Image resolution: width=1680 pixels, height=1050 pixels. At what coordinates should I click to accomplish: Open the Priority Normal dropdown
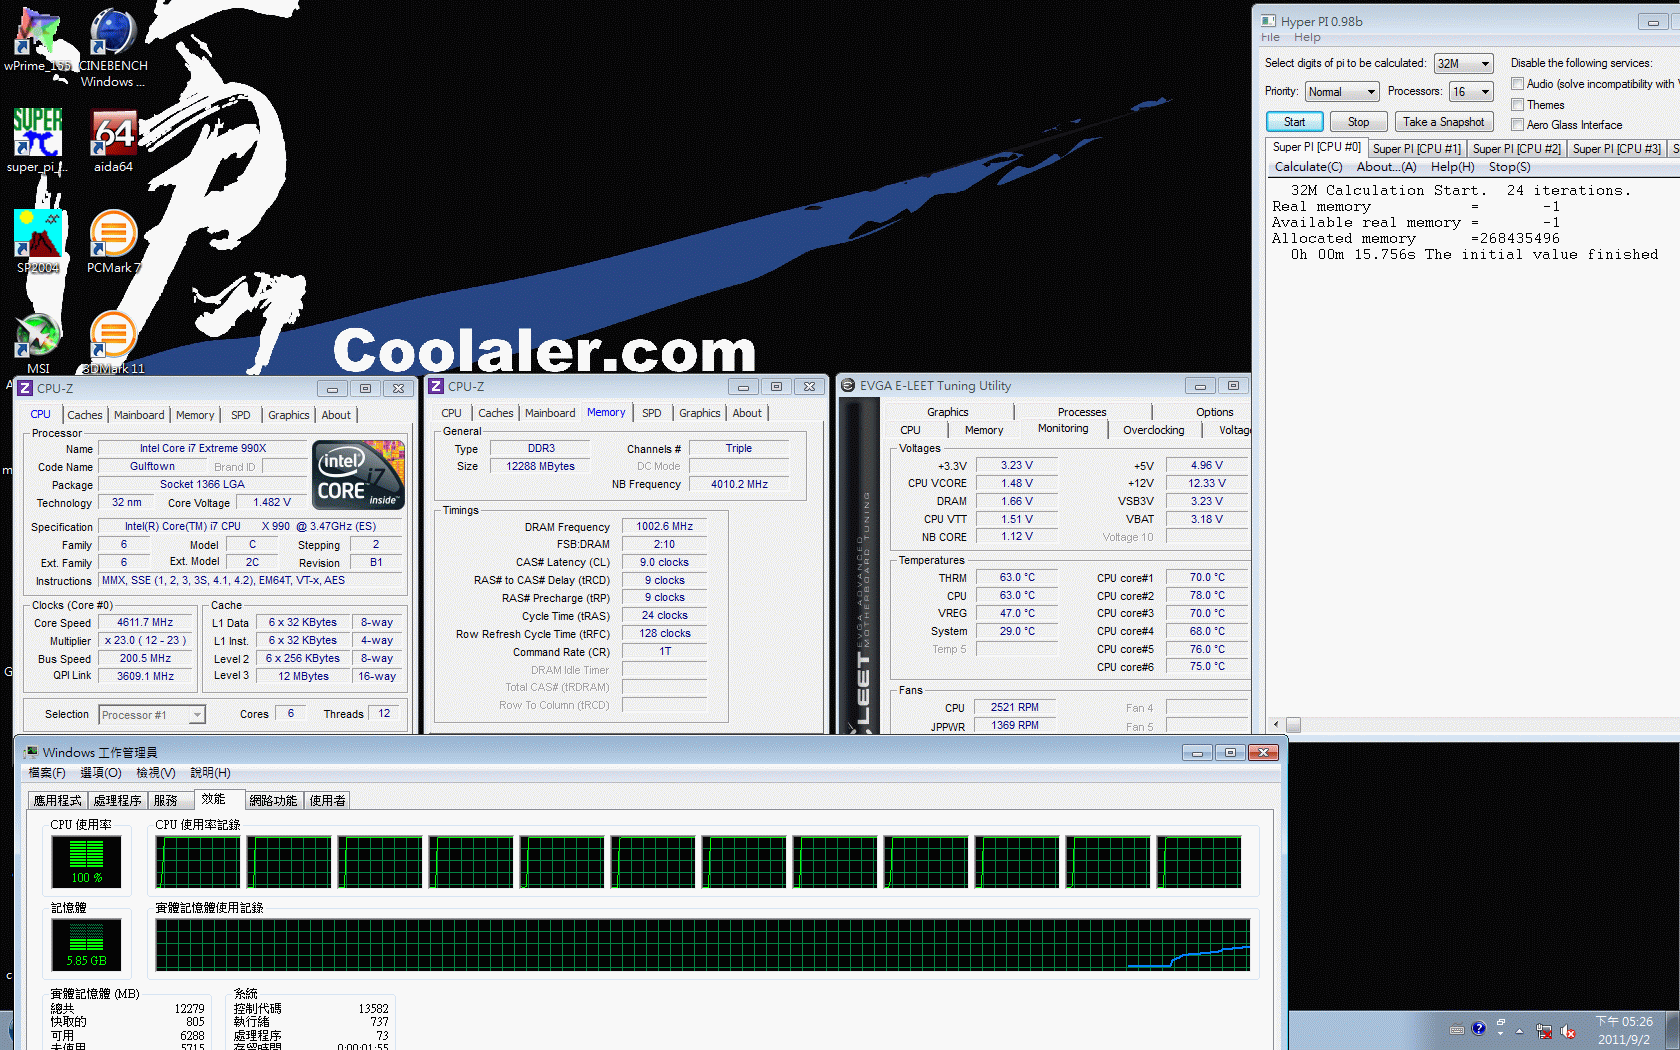[x=1342, y=92]
